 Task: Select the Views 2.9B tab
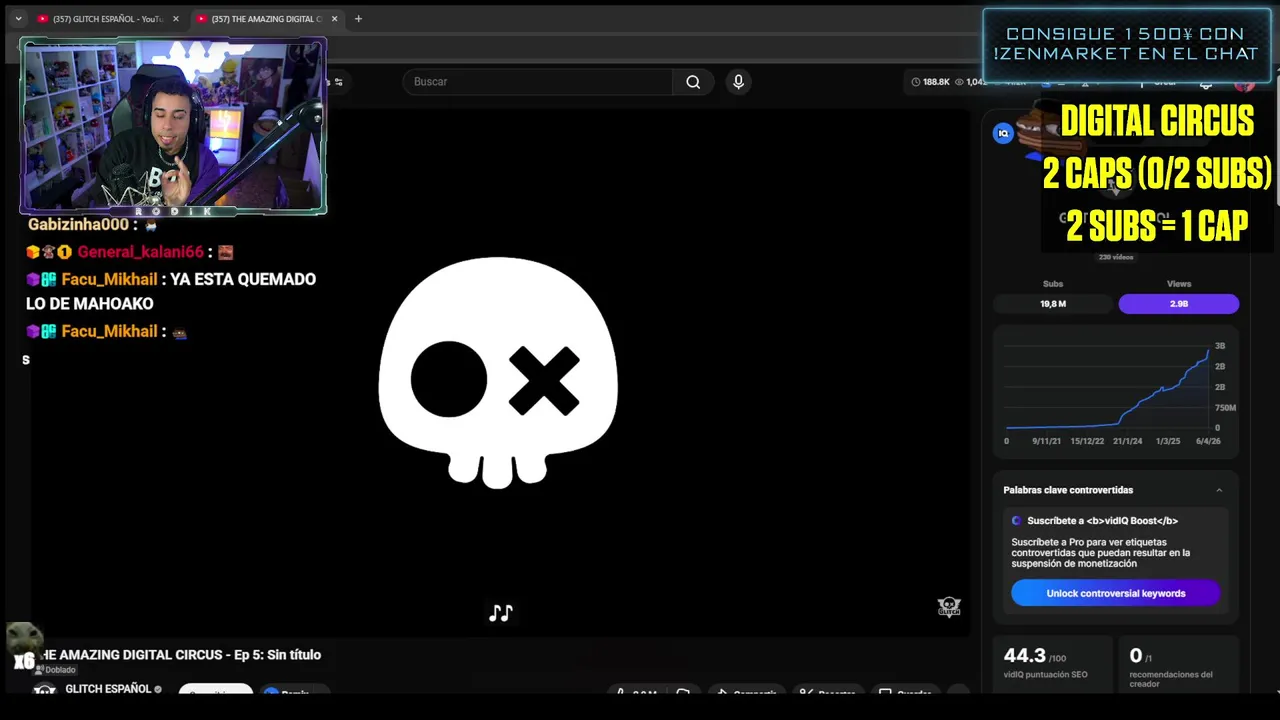(x=1179, y=304)
